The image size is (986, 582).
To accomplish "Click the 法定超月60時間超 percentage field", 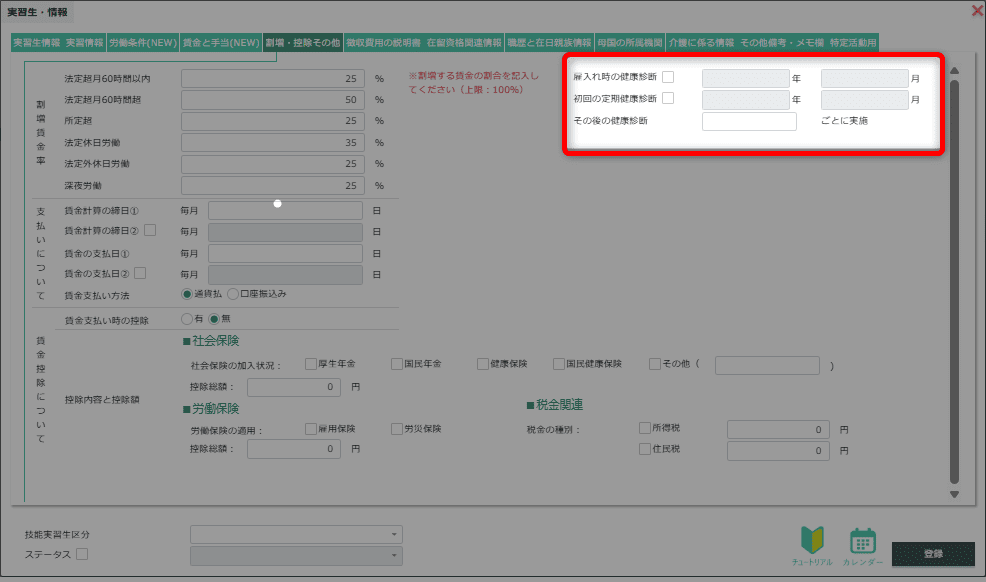I will point(273,100).
